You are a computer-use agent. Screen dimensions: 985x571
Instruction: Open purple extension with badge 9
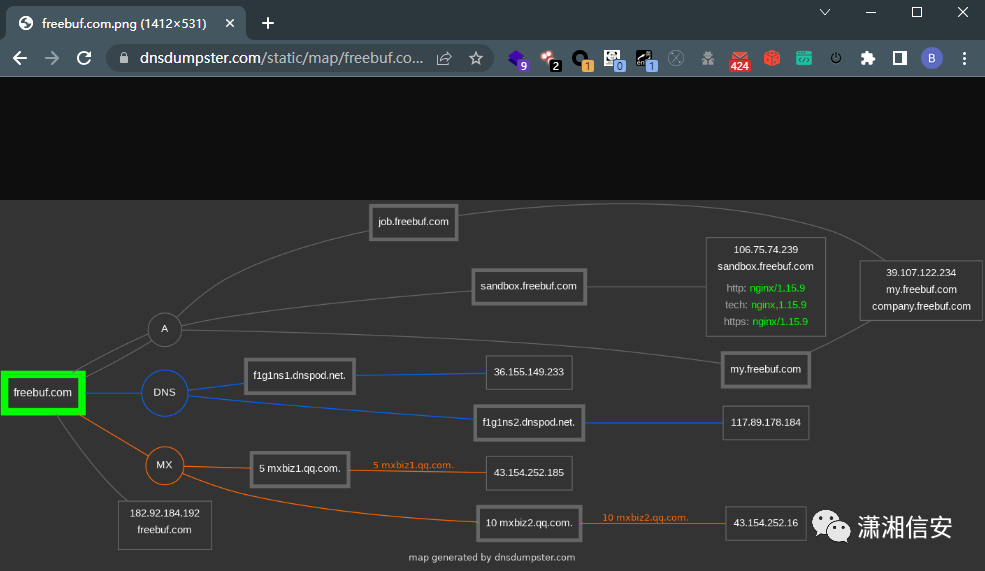(x=518, y=60)
